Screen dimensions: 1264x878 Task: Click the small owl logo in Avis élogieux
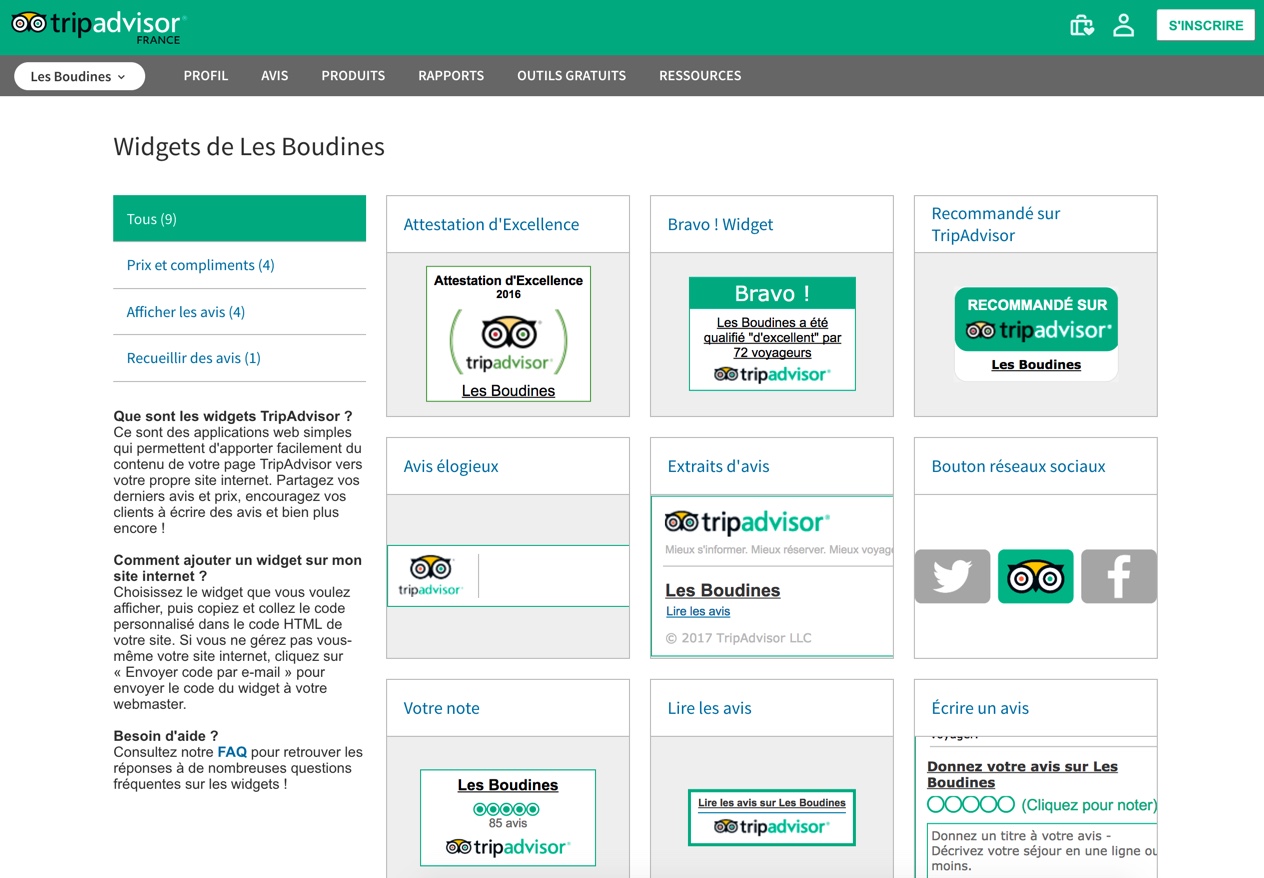(429, 575)
